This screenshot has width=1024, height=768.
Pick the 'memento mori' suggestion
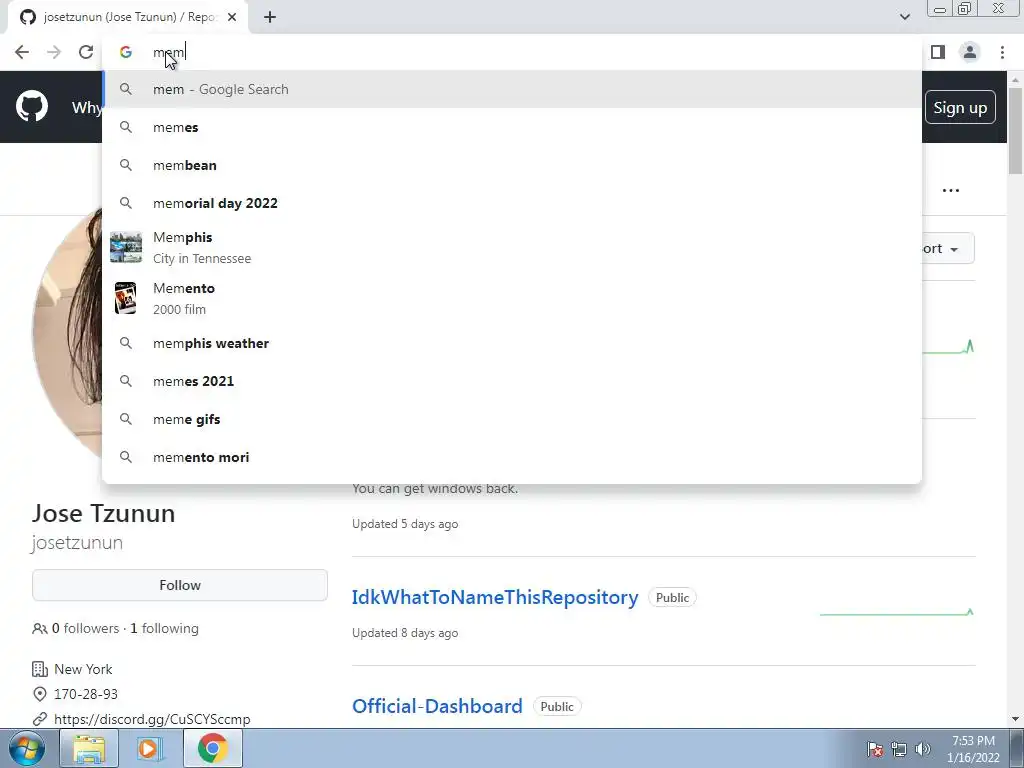[x=512, y=457]
